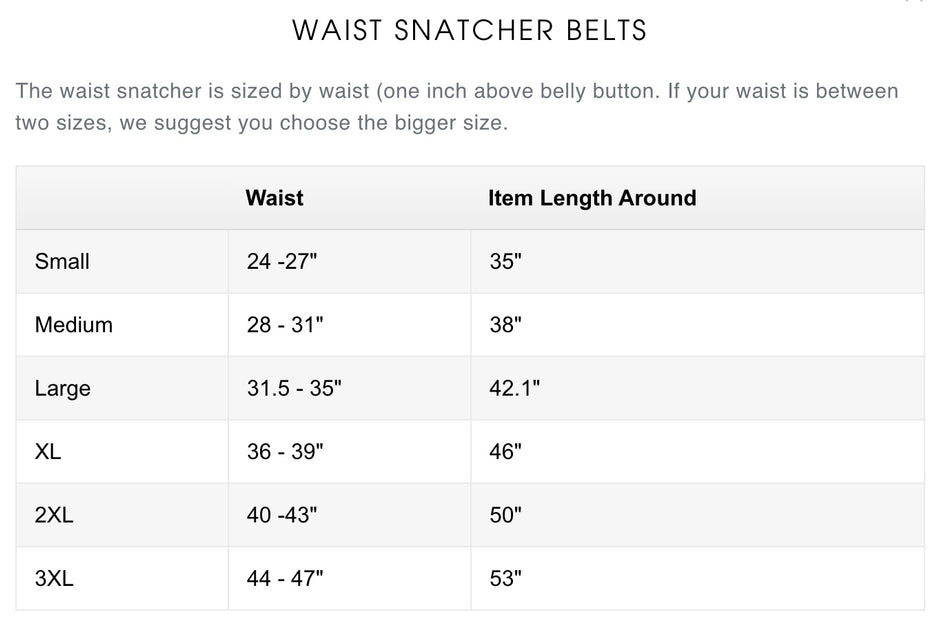Select the 24 -27" waist cell
944x630 pixels.
coord(282,262)
